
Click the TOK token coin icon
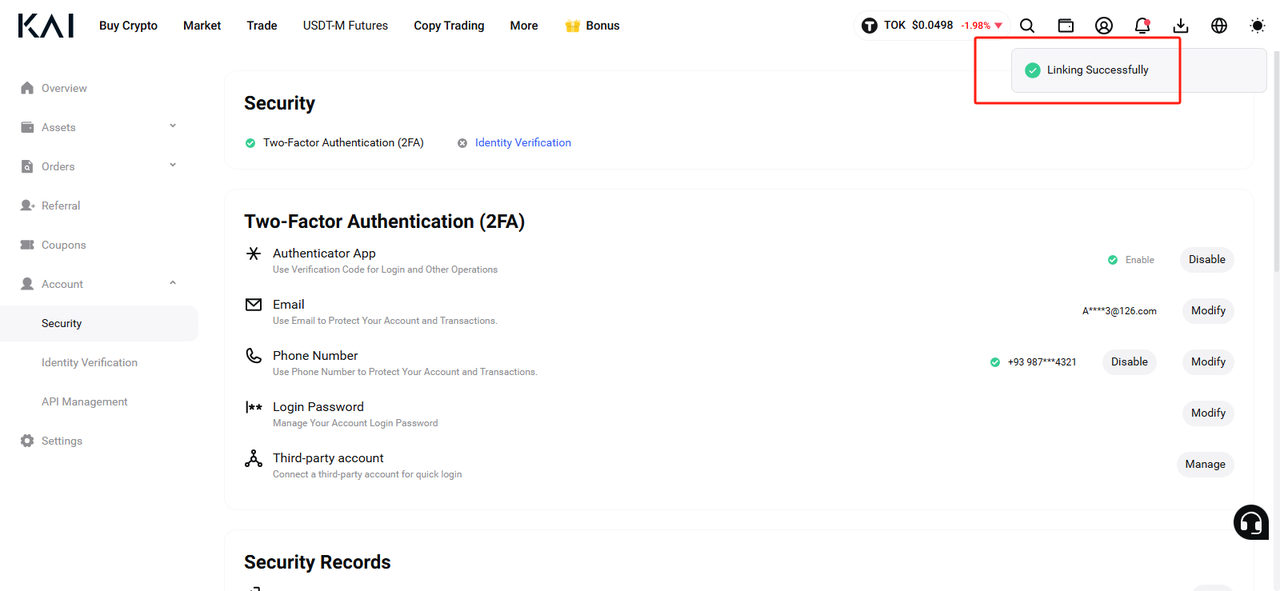(869, 26)
